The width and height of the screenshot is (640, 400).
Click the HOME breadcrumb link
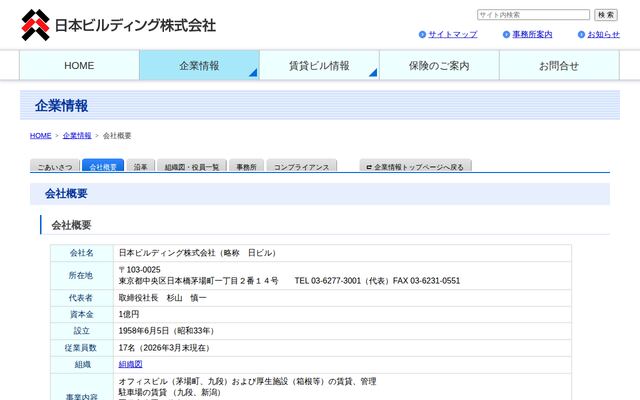pos(40,136)
